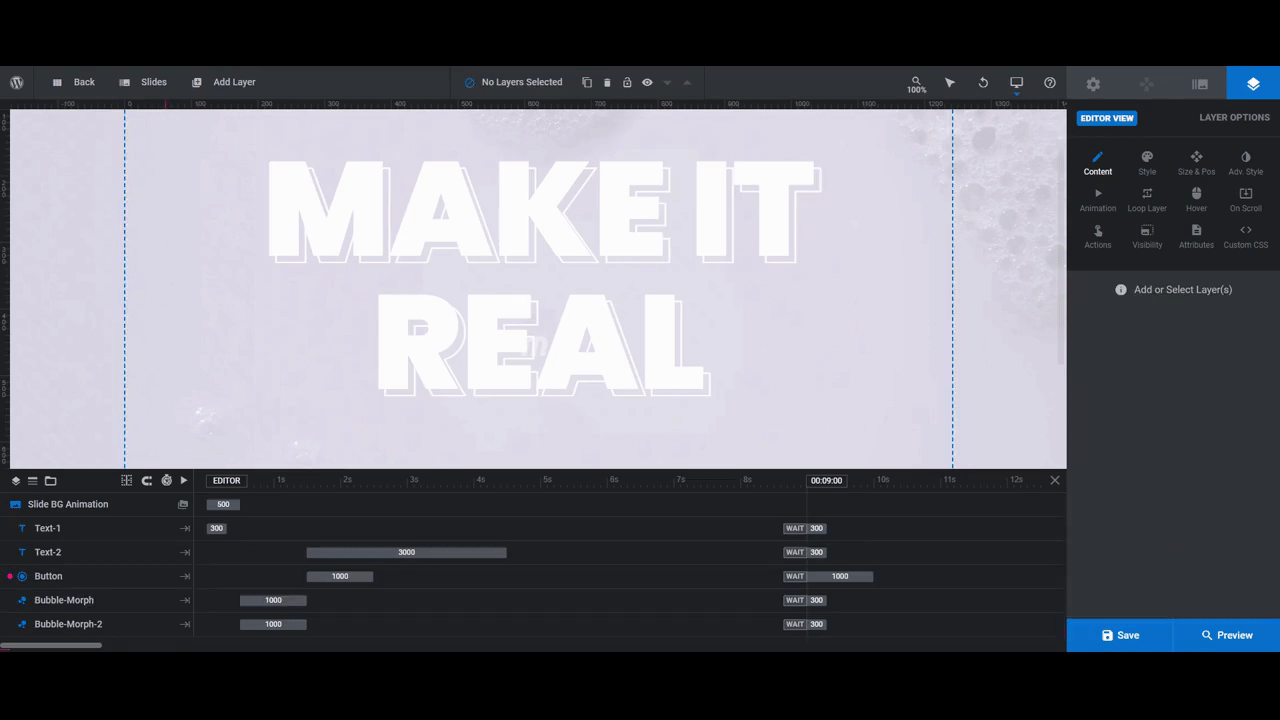Select Button row's WAIT out-animation marker
This screenshot has height=720, width=1280.
[x=795, y=576]
